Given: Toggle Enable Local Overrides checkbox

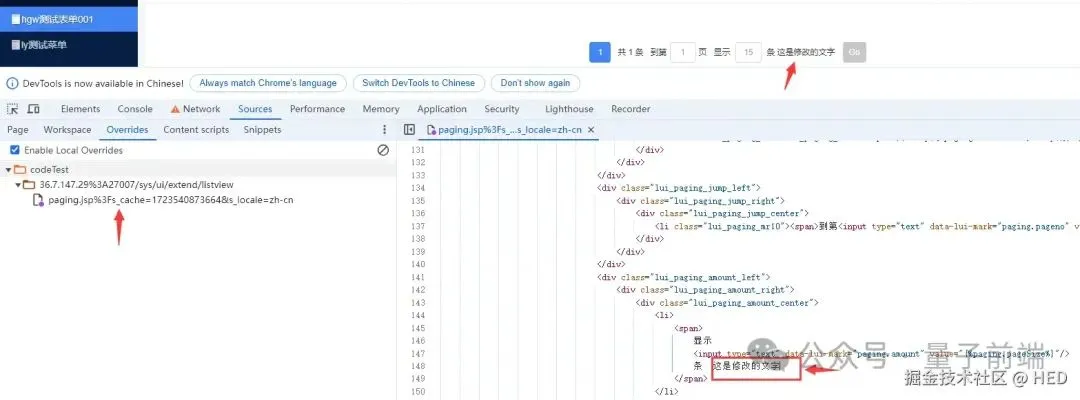Looking at the screenshot, I should [14, 150].
